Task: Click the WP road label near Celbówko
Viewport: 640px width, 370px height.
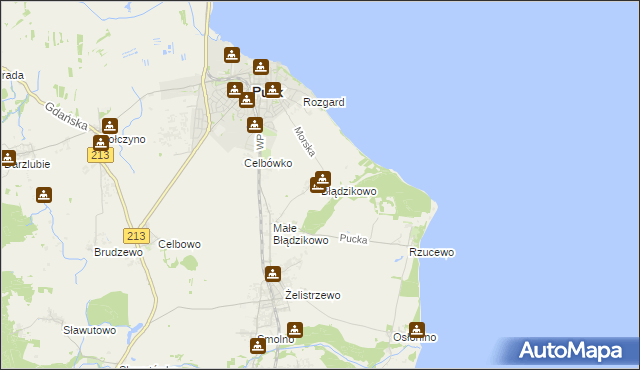Action: 260,142
